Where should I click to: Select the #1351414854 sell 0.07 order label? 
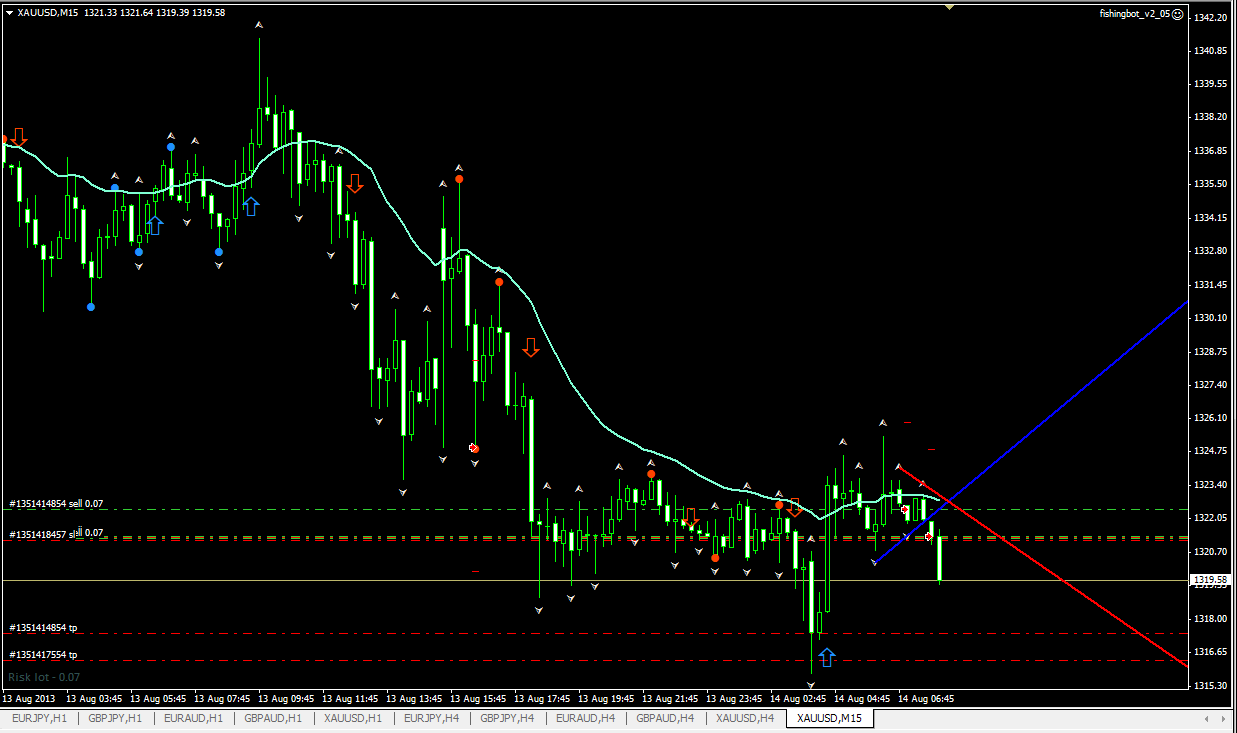point(56,504)
